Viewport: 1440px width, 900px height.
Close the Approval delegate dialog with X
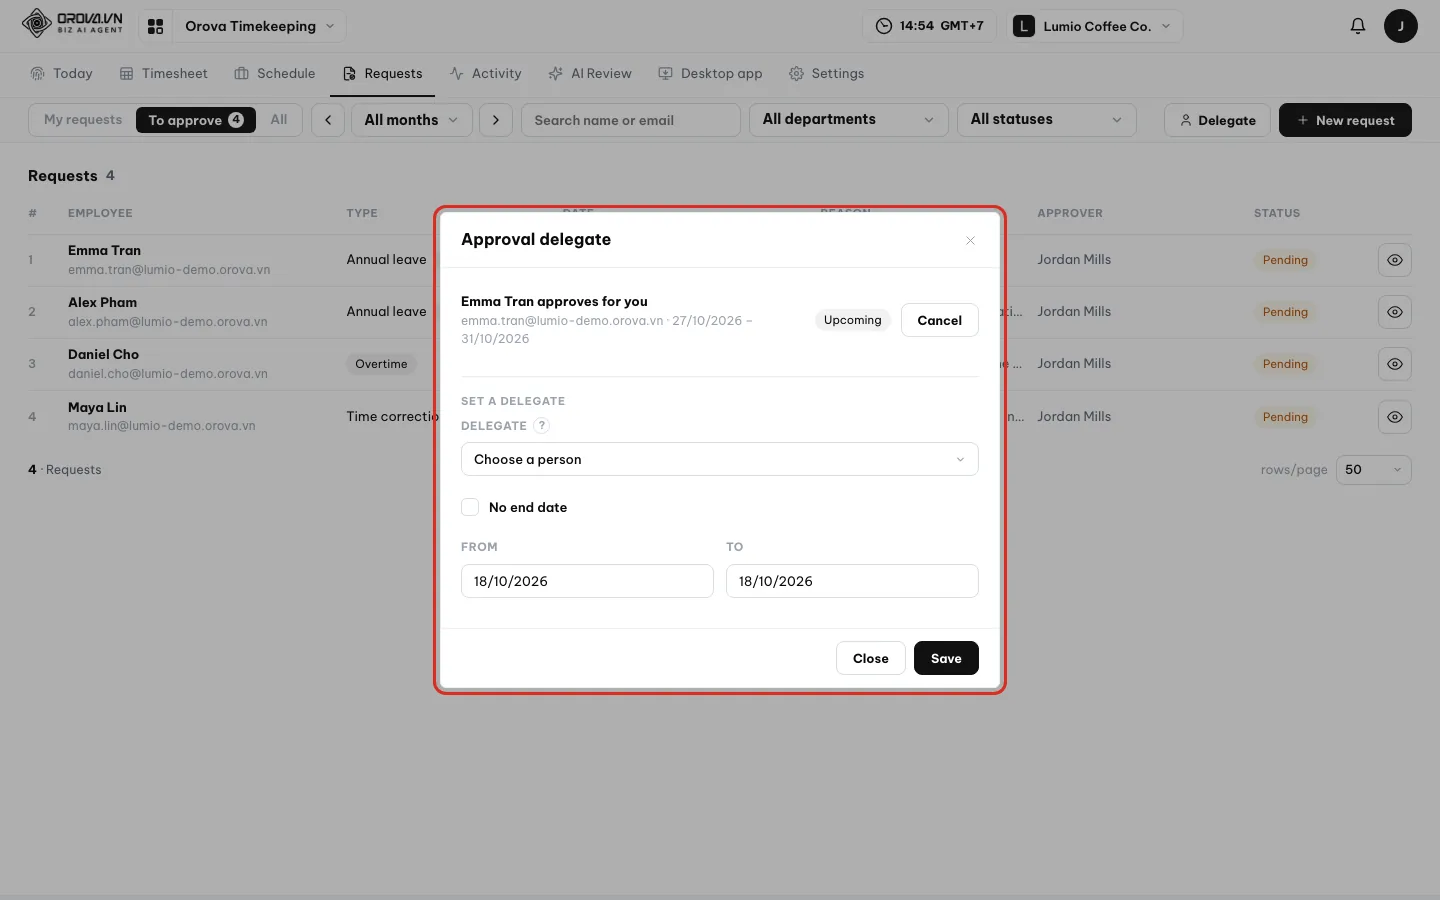(x=970, y=240)
